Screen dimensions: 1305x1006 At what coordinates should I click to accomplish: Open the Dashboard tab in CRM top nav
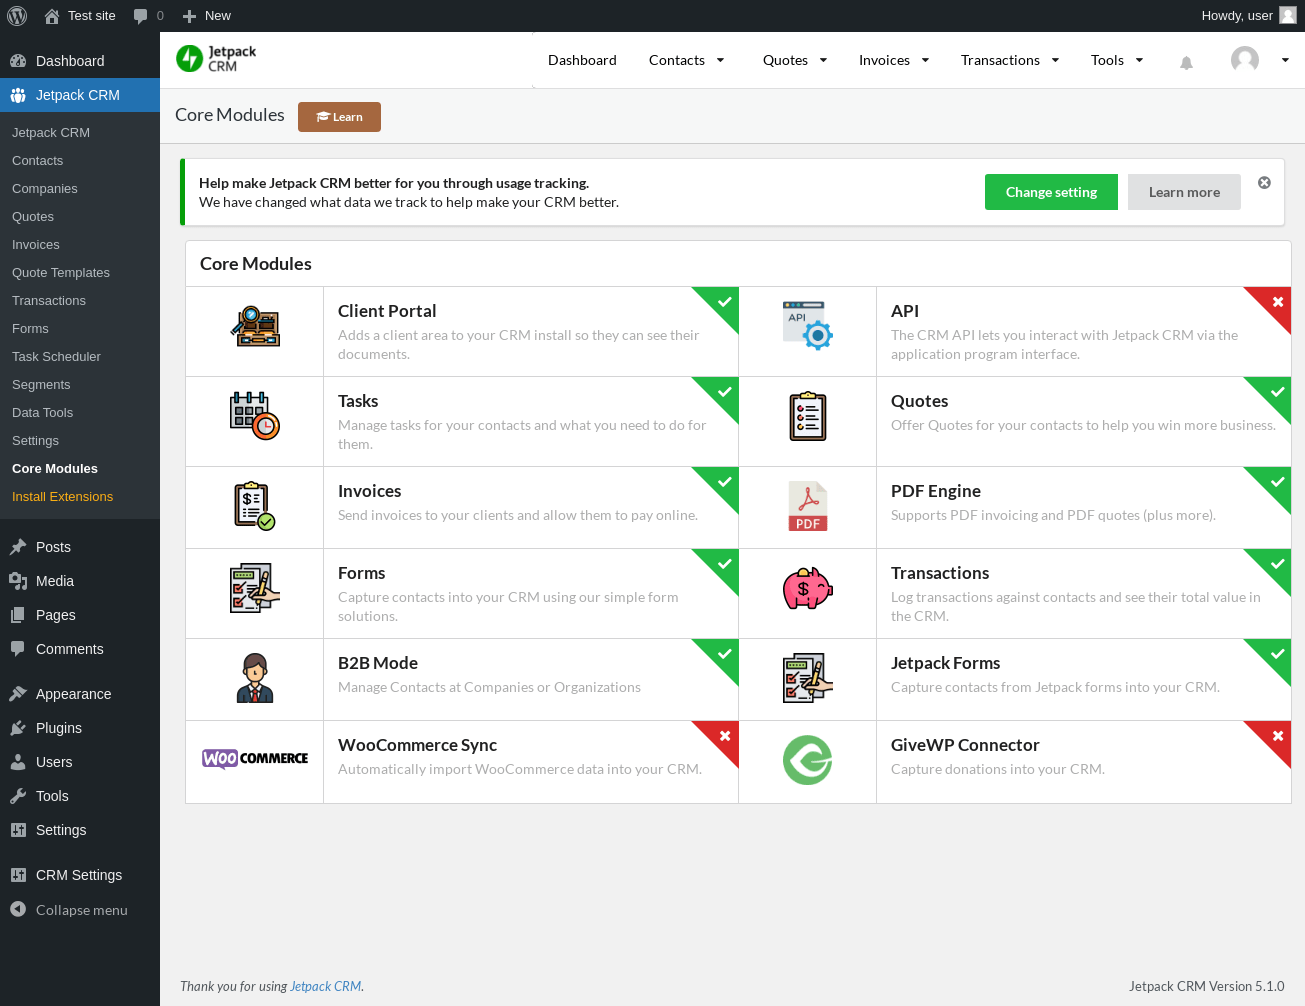[x=582, y=60]
